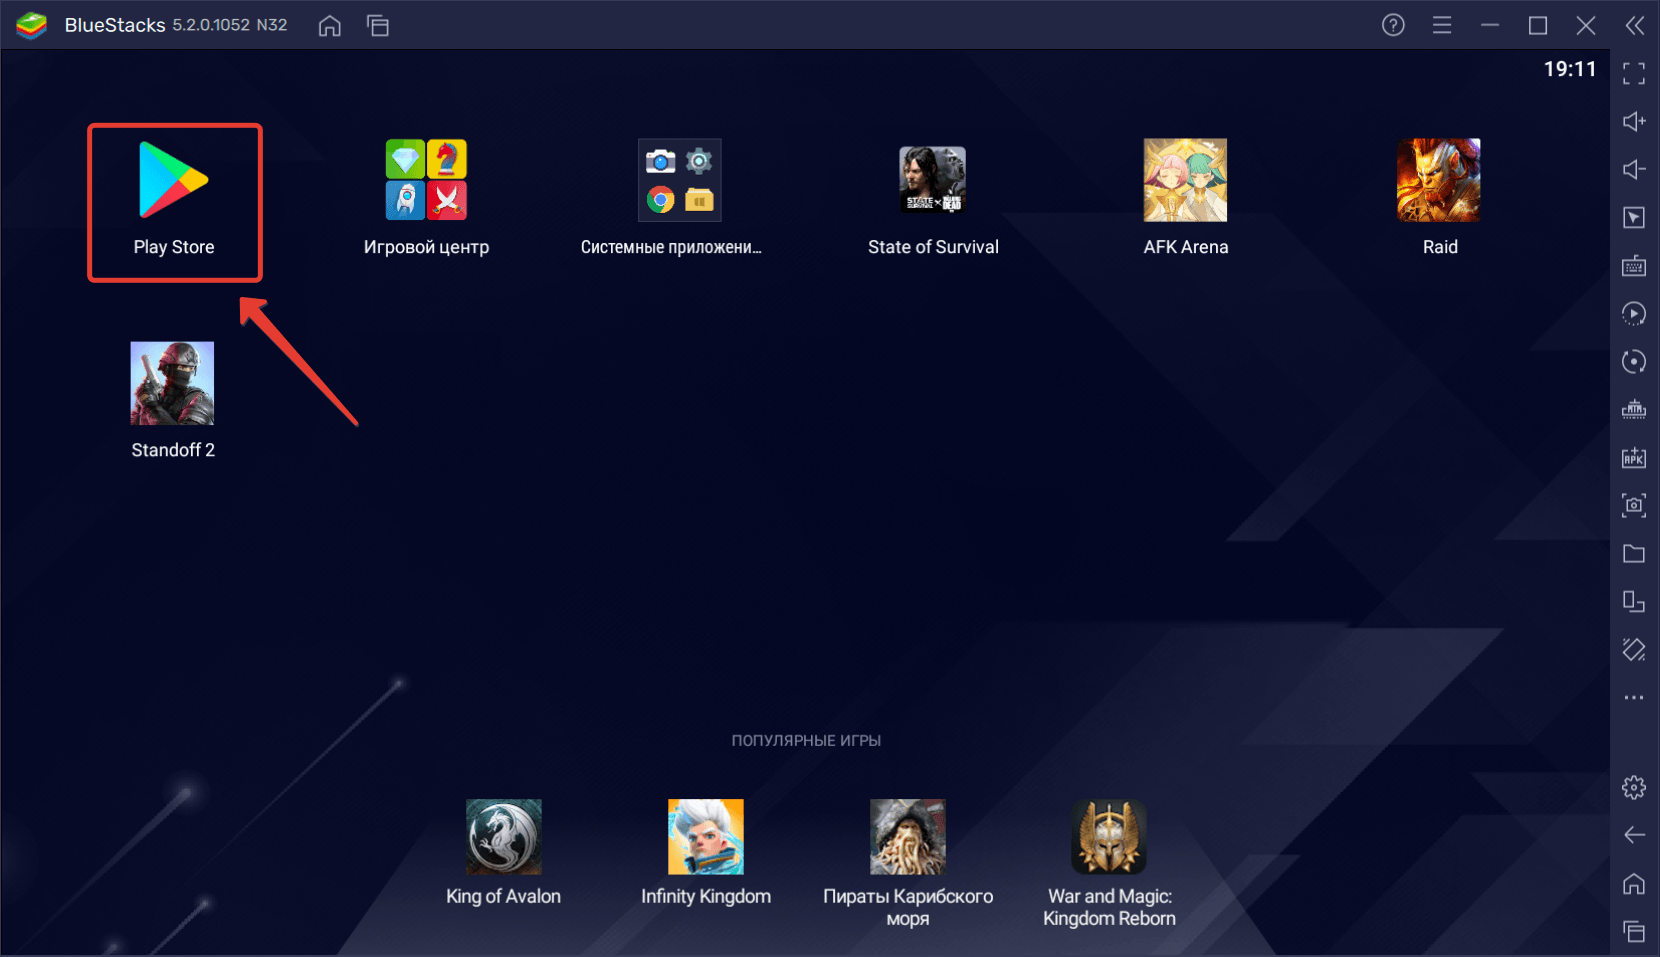Open BlueStacks settings gear in sidebar

tap(1634, 787)
